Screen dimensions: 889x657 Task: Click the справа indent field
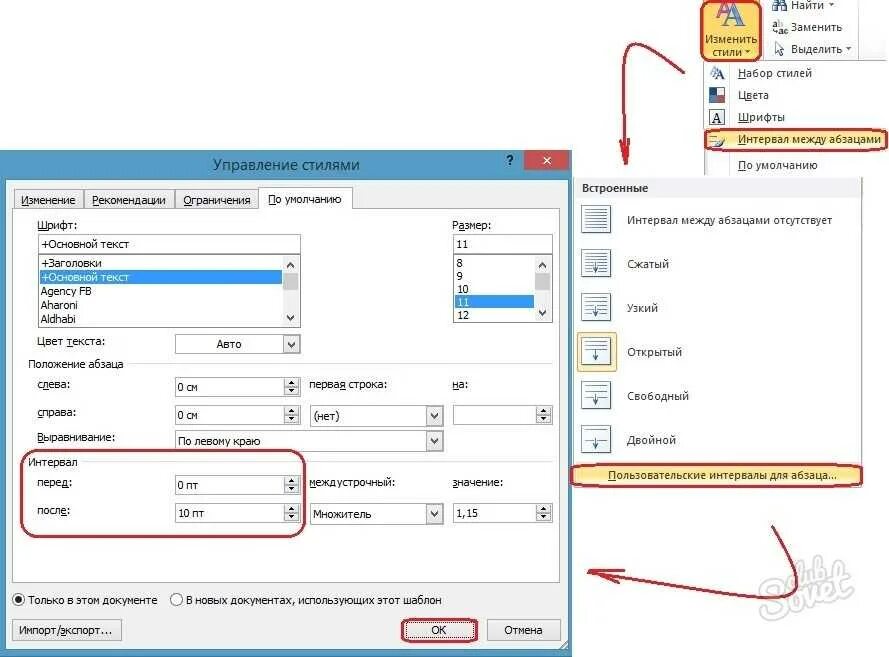point(230,415)
